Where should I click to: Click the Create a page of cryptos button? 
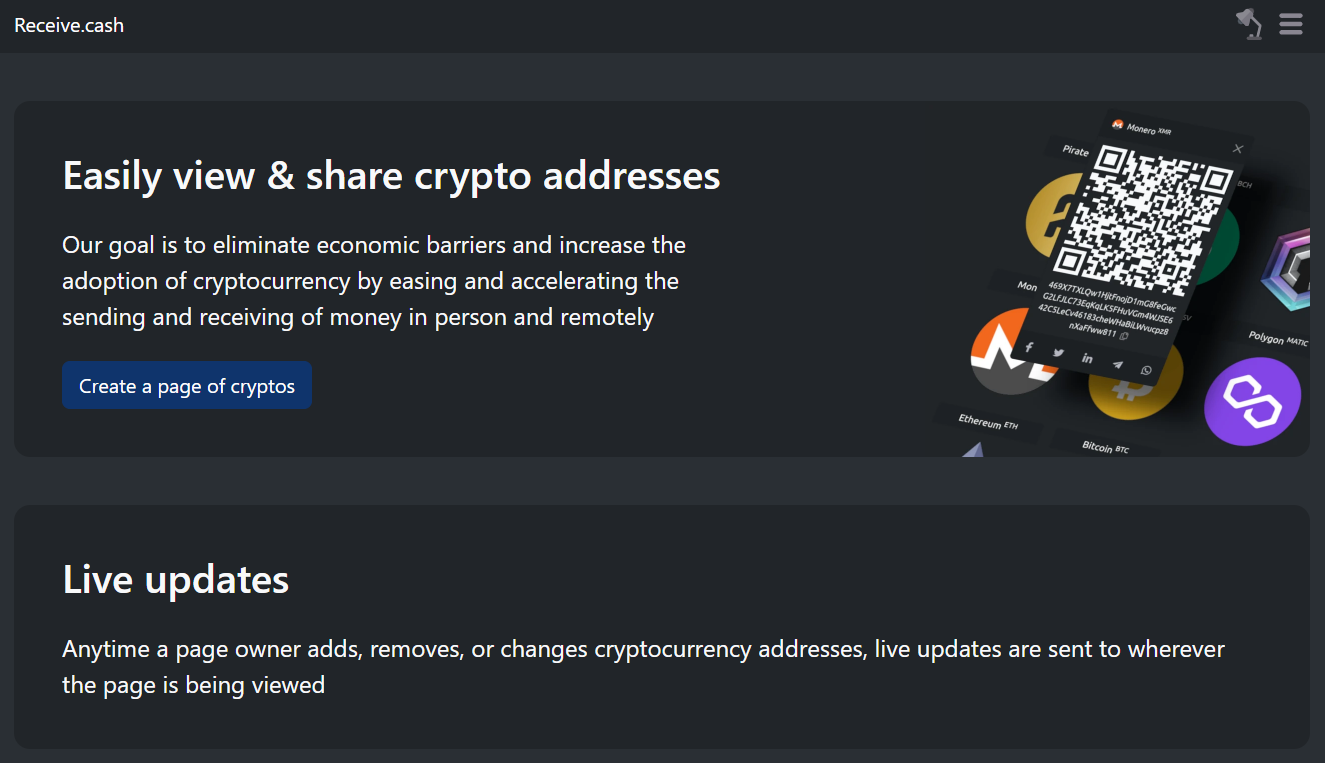point(187,385)
